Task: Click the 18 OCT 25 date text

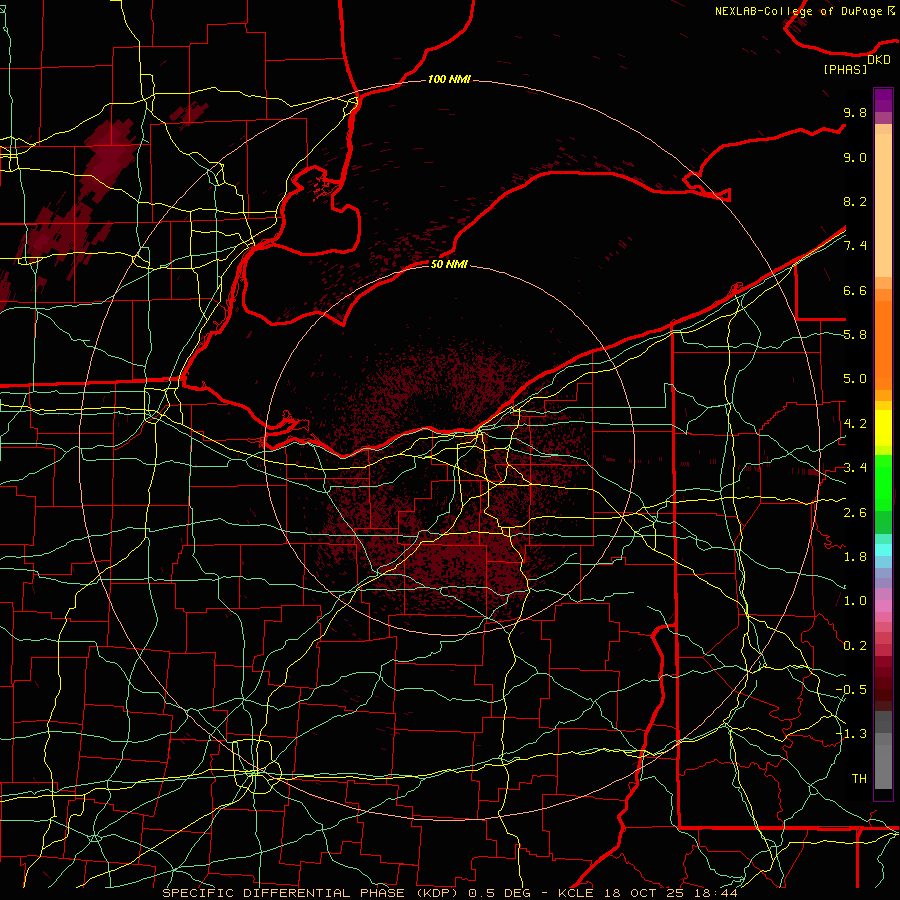Action: (x=645, y=893)
